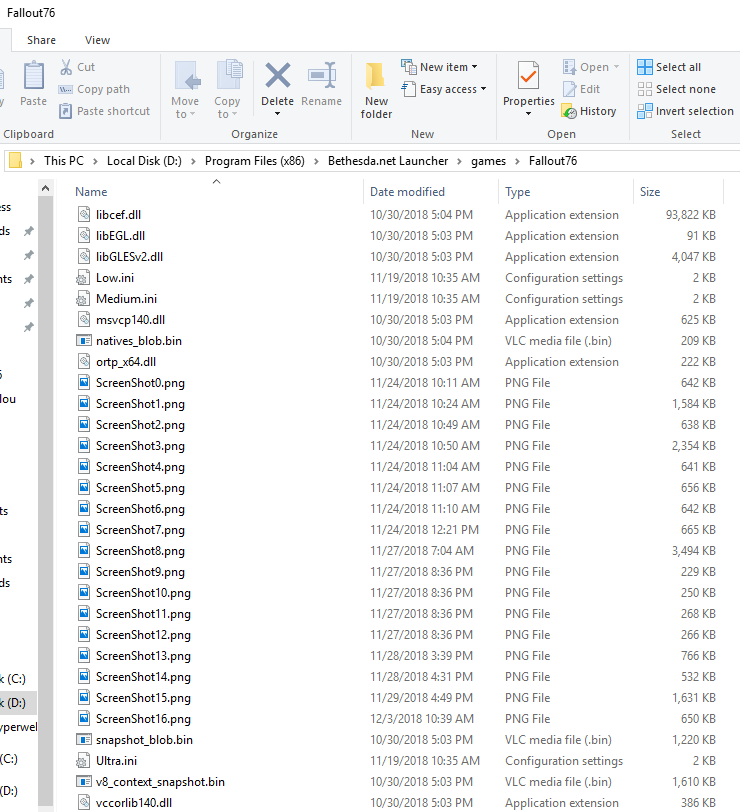
Task: Click the Open ribbon icon
Action: (x=569, y=67)
